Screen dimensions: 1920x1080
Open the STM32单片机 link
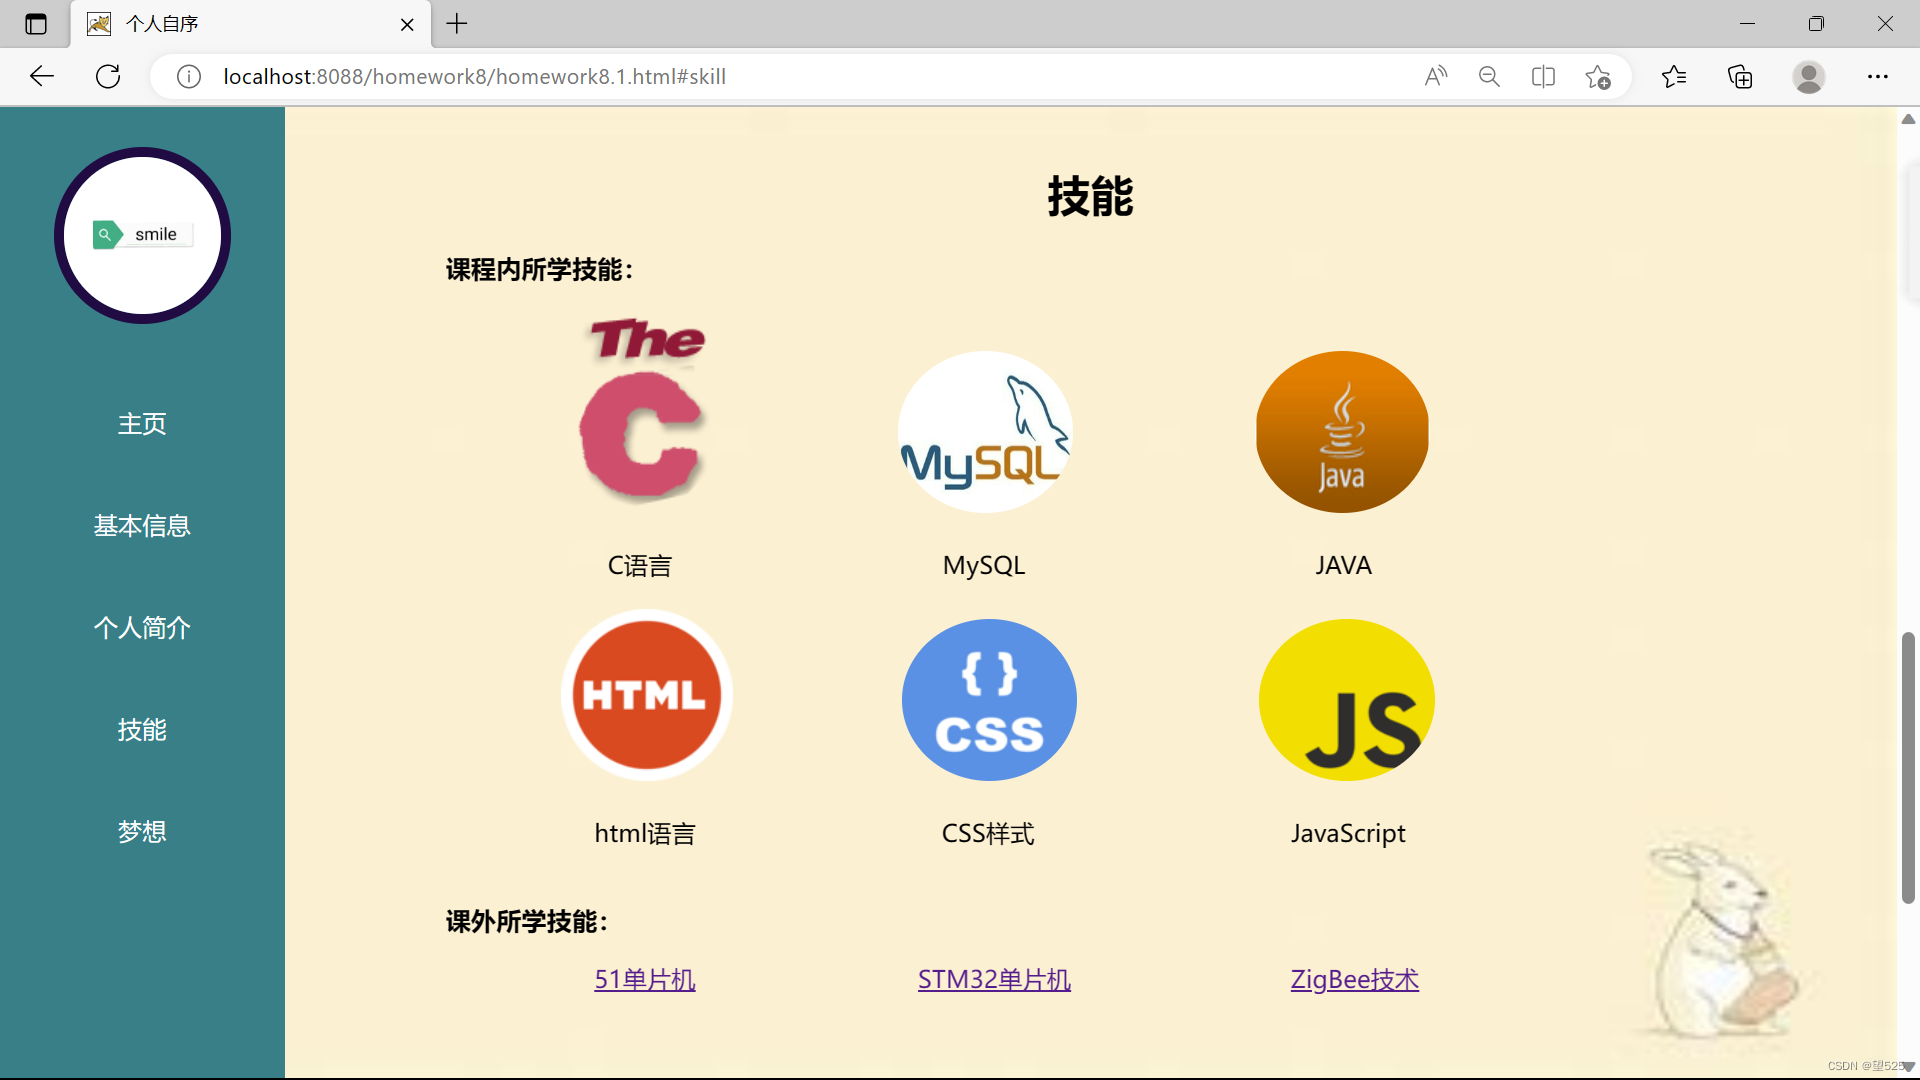[994, 980]
